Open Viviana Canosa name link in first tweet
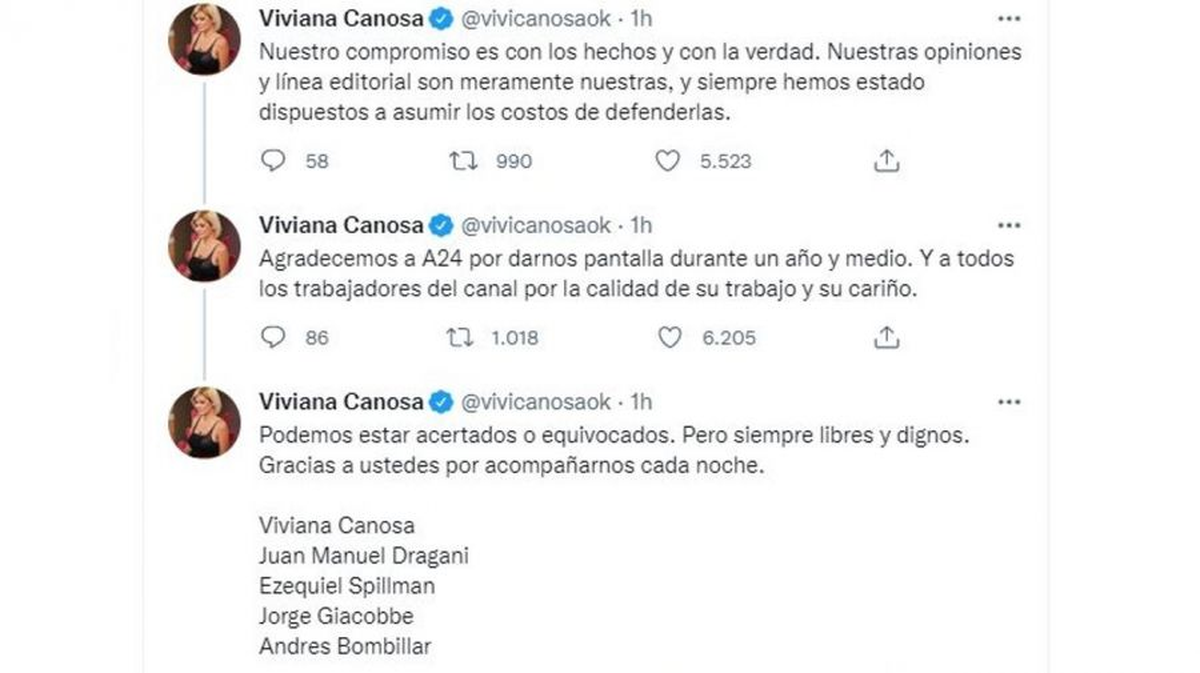Viewport: 1200px width, 673px height. point(341,18)
